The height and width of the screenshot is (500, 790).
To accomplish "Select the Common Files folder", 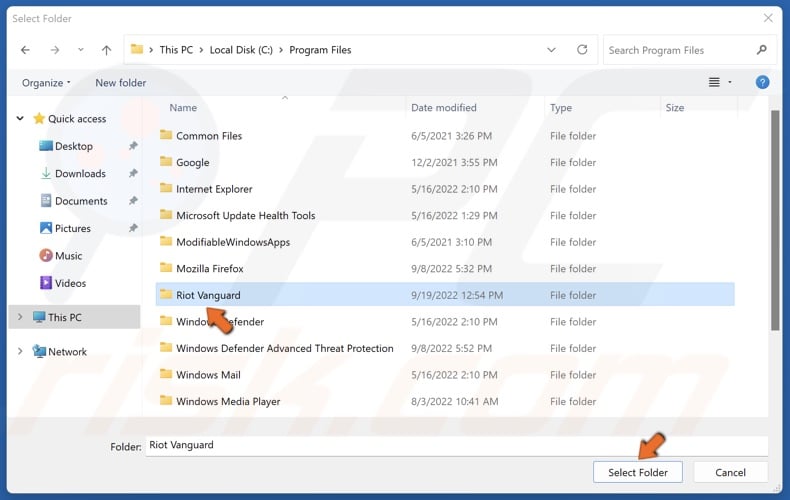I will click(x=445, y=136).
